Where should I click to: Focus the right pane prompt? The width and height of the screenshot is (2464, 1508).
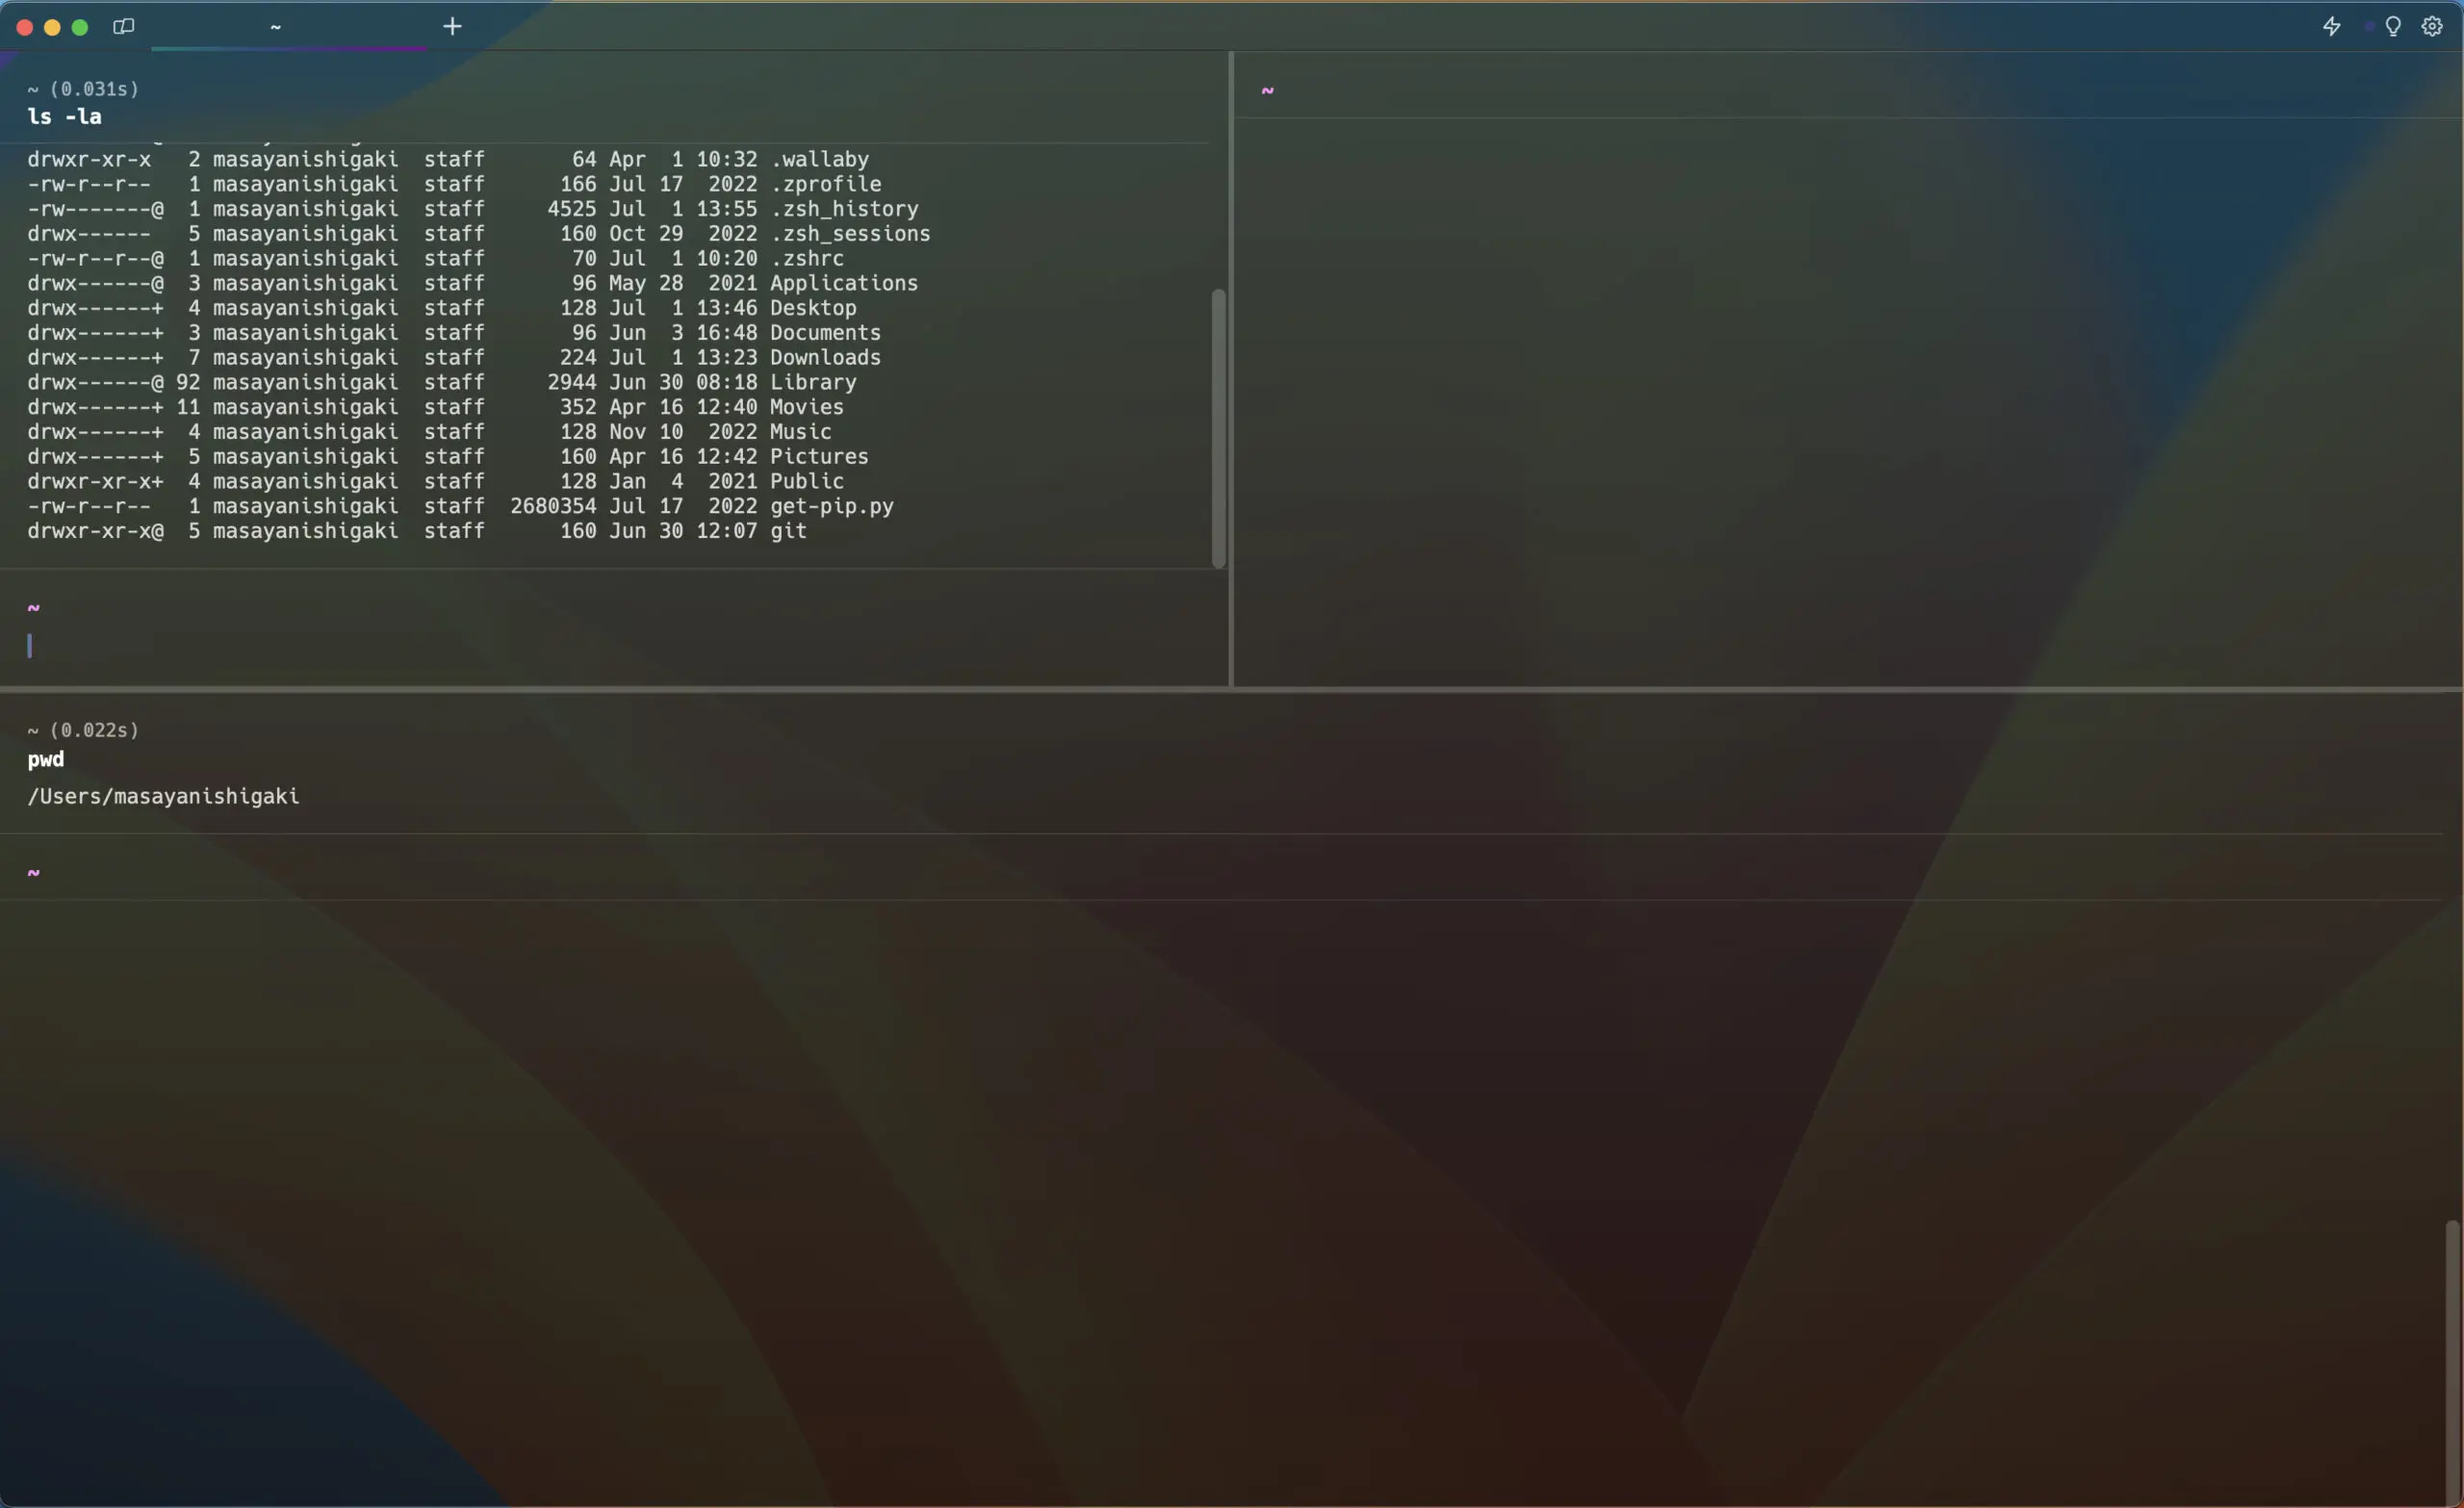point(1267,90)
